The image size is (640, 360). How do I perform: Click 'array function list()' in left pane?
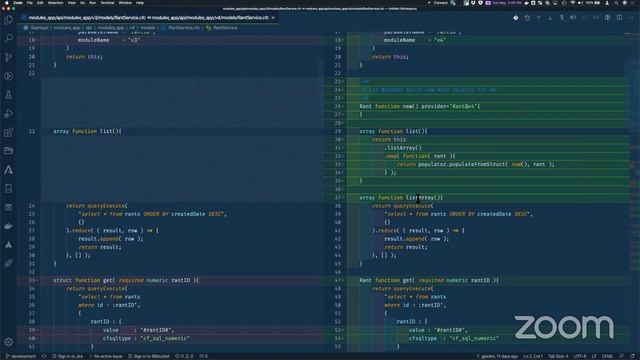87,131
